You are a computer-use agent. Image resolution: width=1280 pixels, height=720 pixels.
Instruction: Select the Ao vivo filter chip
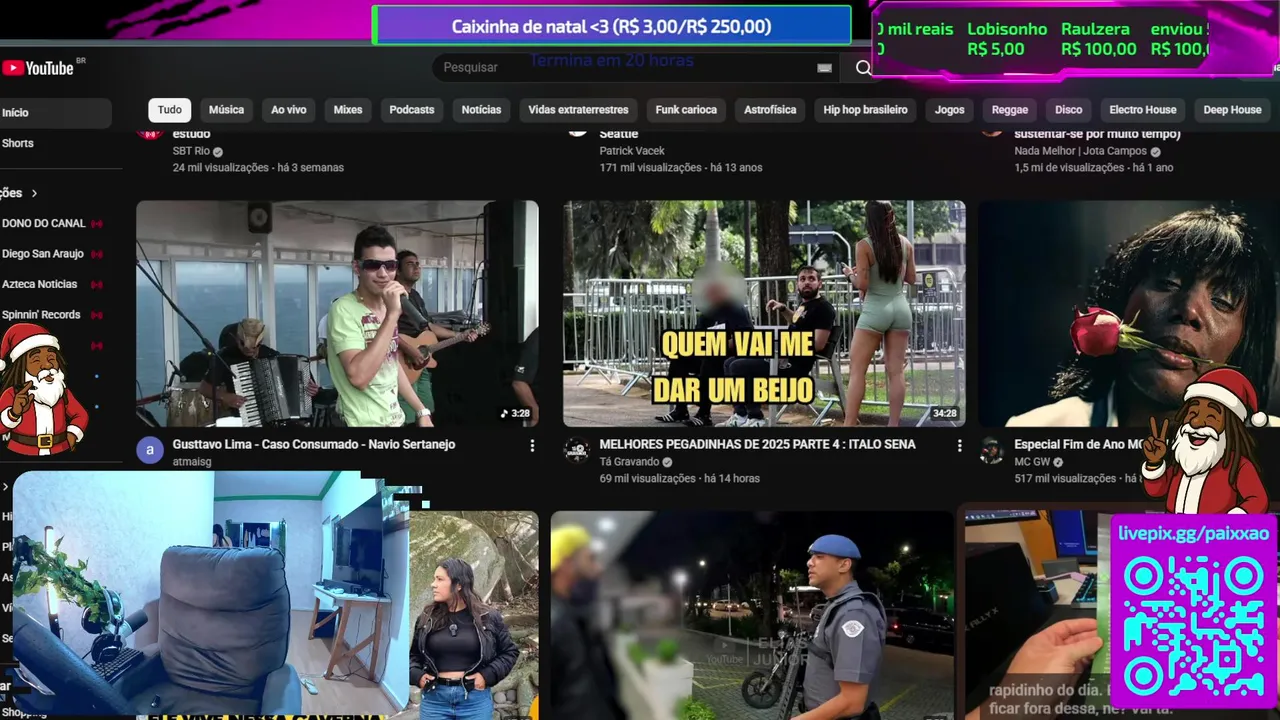289,110
